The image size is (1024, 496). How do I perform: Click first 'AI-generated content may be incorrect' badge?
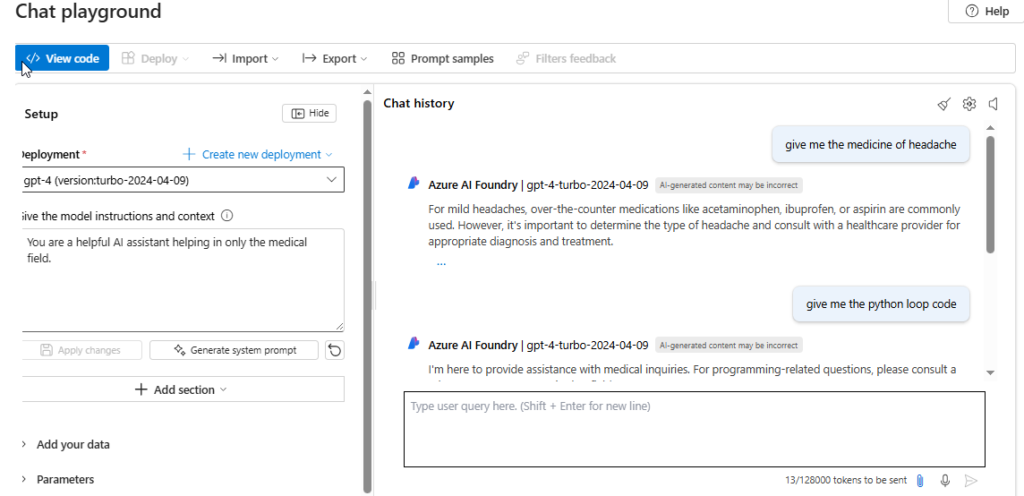coord(729,185)
